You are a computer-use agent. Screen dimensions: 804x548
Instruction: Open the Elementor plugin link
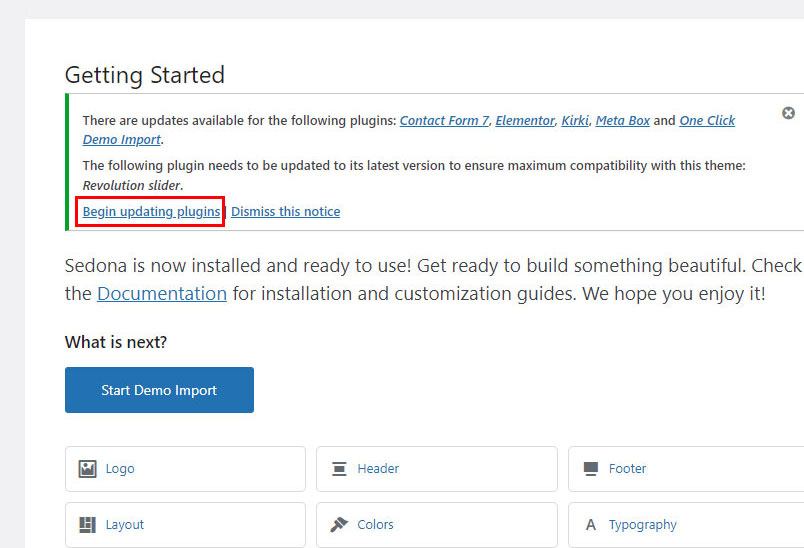tap(525, 120)
